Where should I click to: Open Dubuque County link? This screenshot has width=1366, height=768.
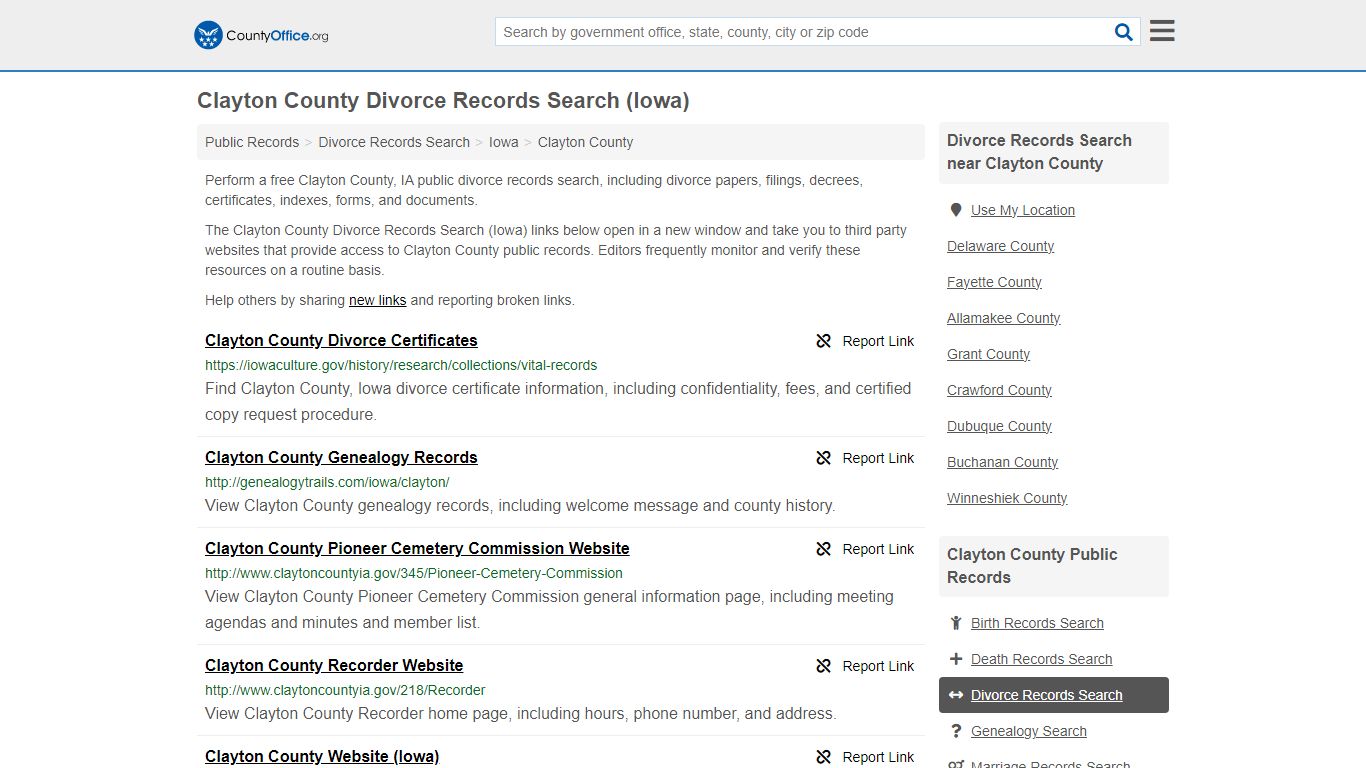tap(999, 426)
